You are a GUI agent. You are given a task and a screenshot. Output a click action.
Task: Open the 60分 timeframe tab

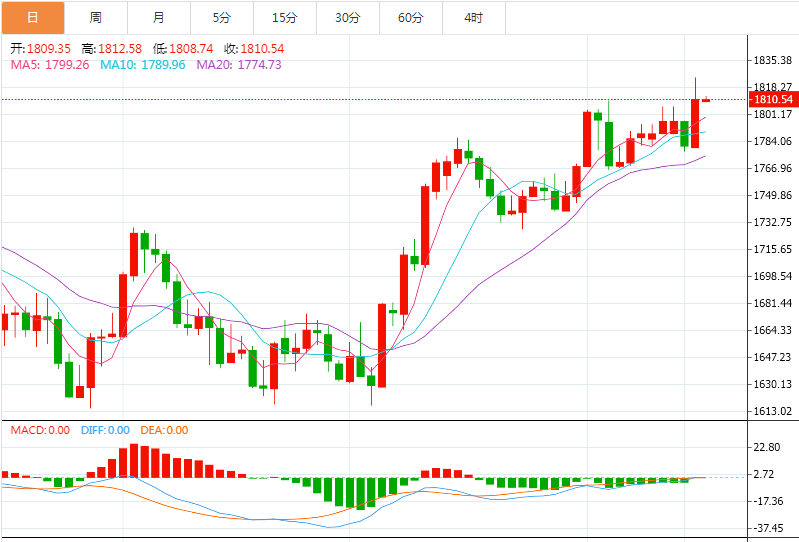(411, 18)
